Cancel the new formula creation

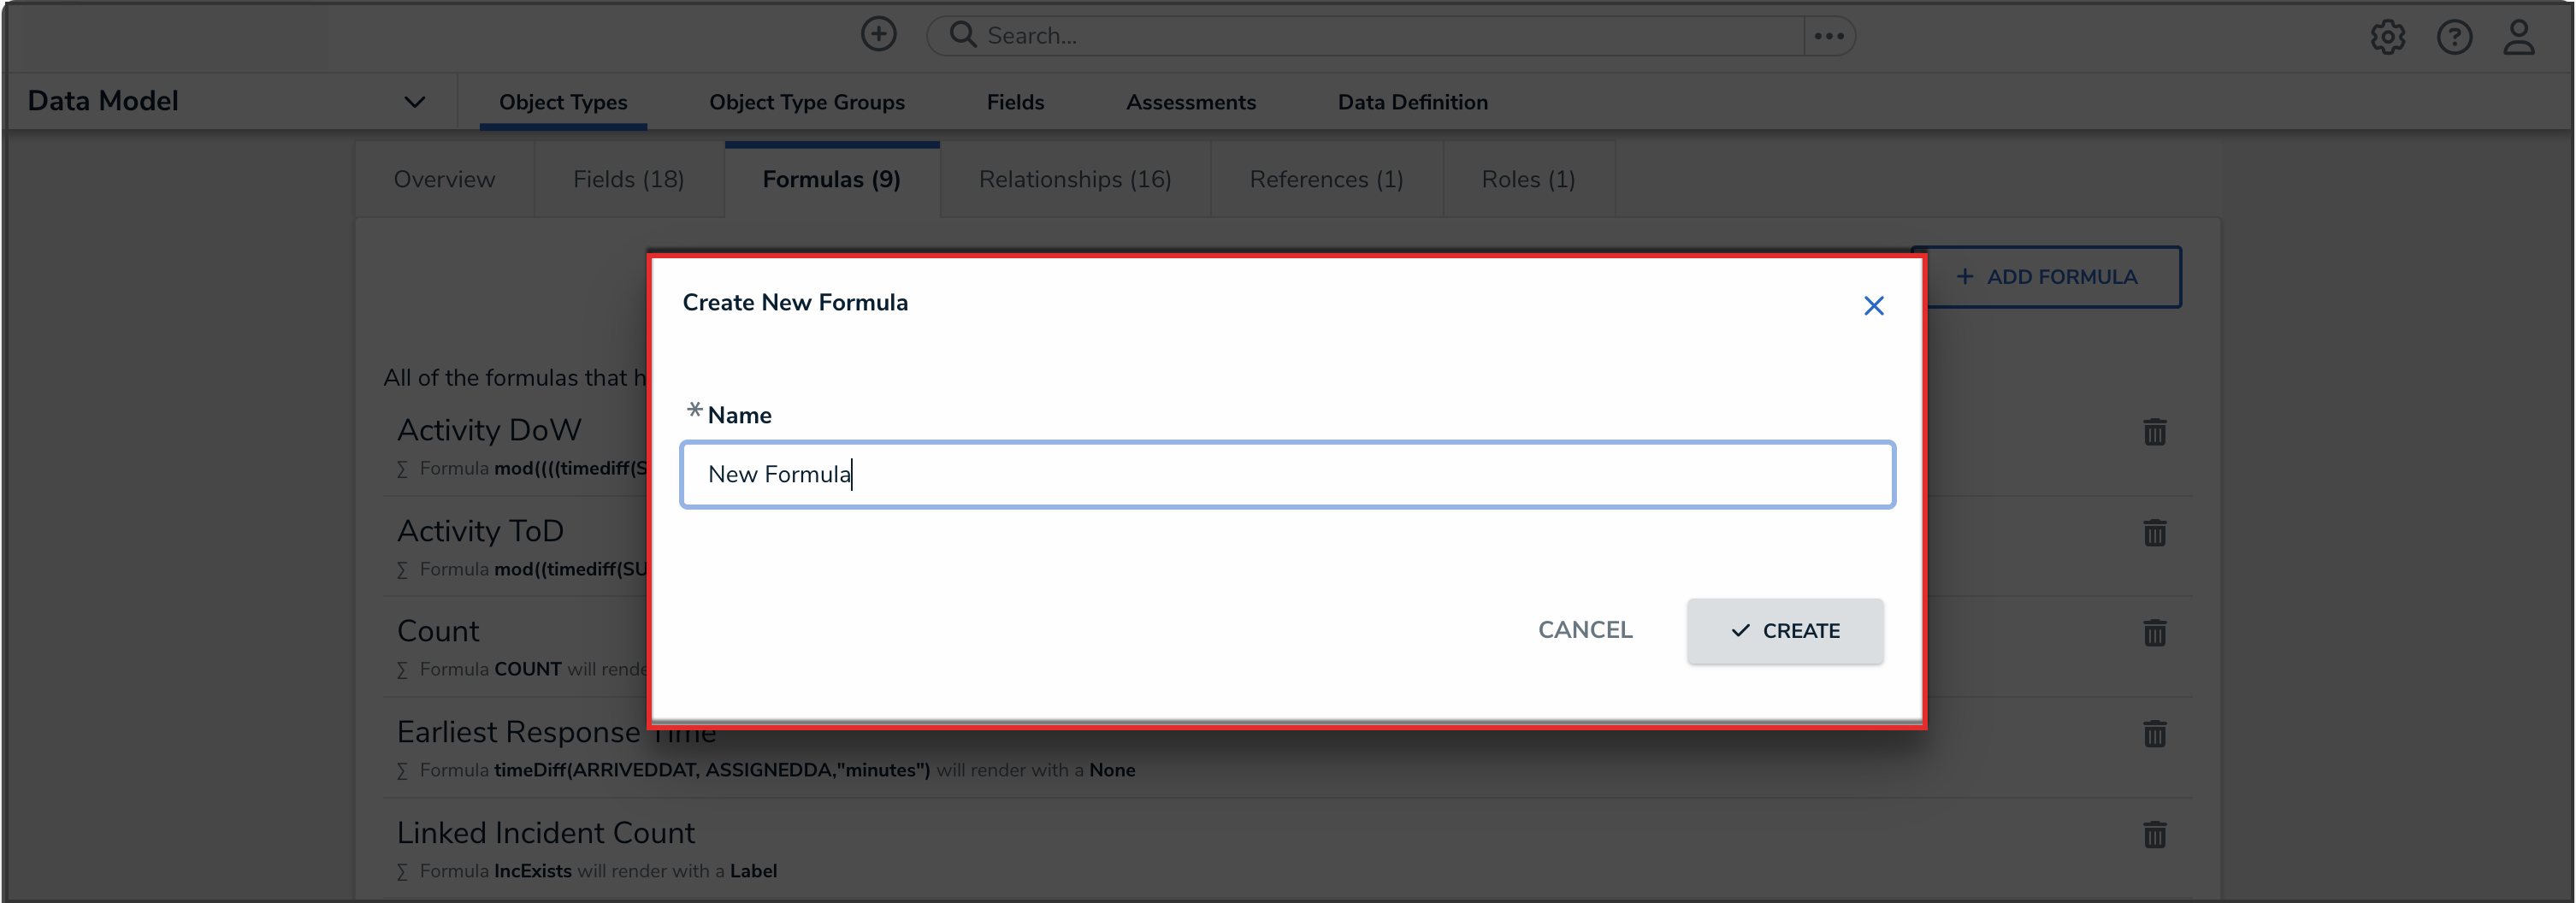tap(1585, 630)
